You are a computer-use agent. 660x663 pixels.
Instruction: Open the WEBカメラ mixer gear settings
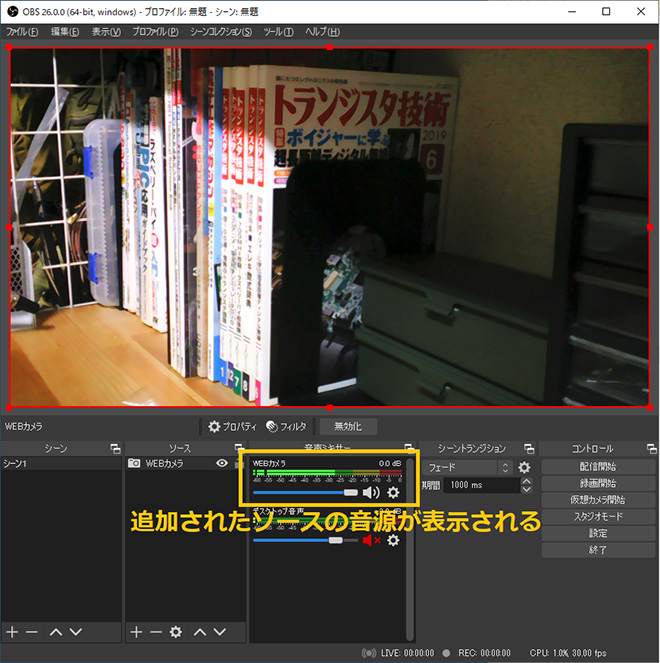[x=393, y=493]
